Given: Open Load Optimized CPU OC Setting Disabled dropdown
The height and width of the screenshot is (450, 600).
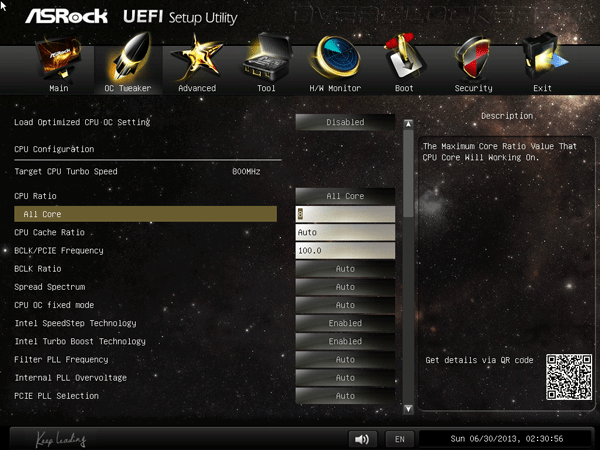Looking at the screenshot, I should (345, 122).
